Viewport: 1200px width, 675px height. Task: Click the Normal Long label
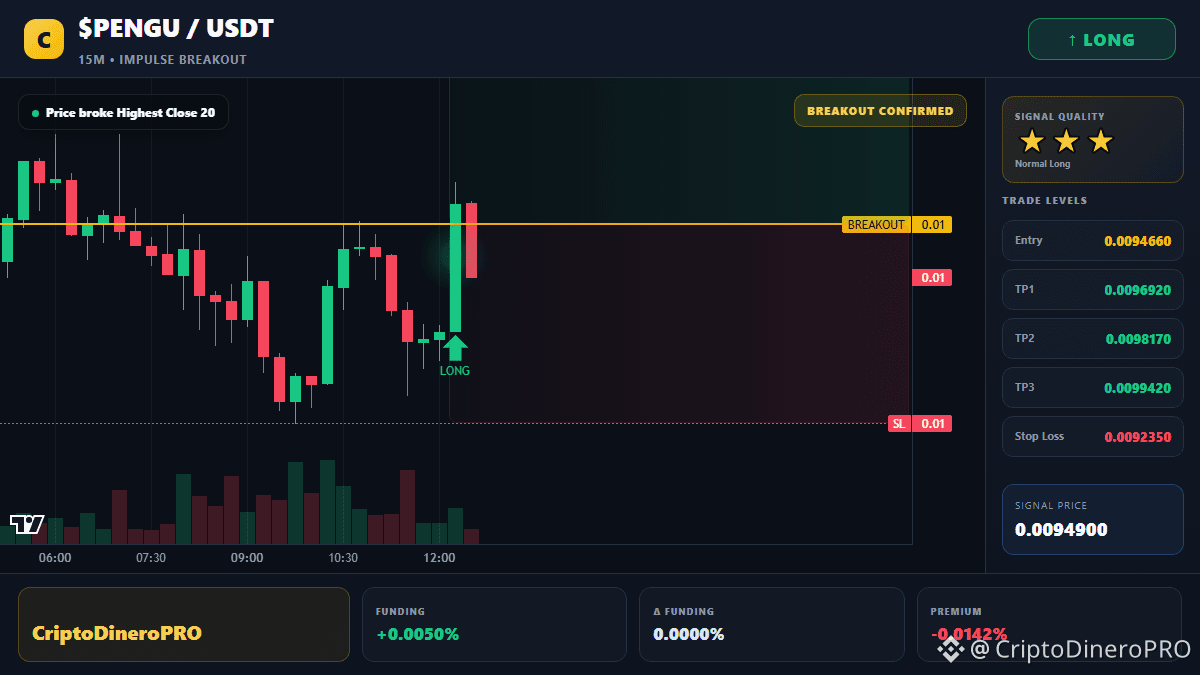click(1042, 164)
